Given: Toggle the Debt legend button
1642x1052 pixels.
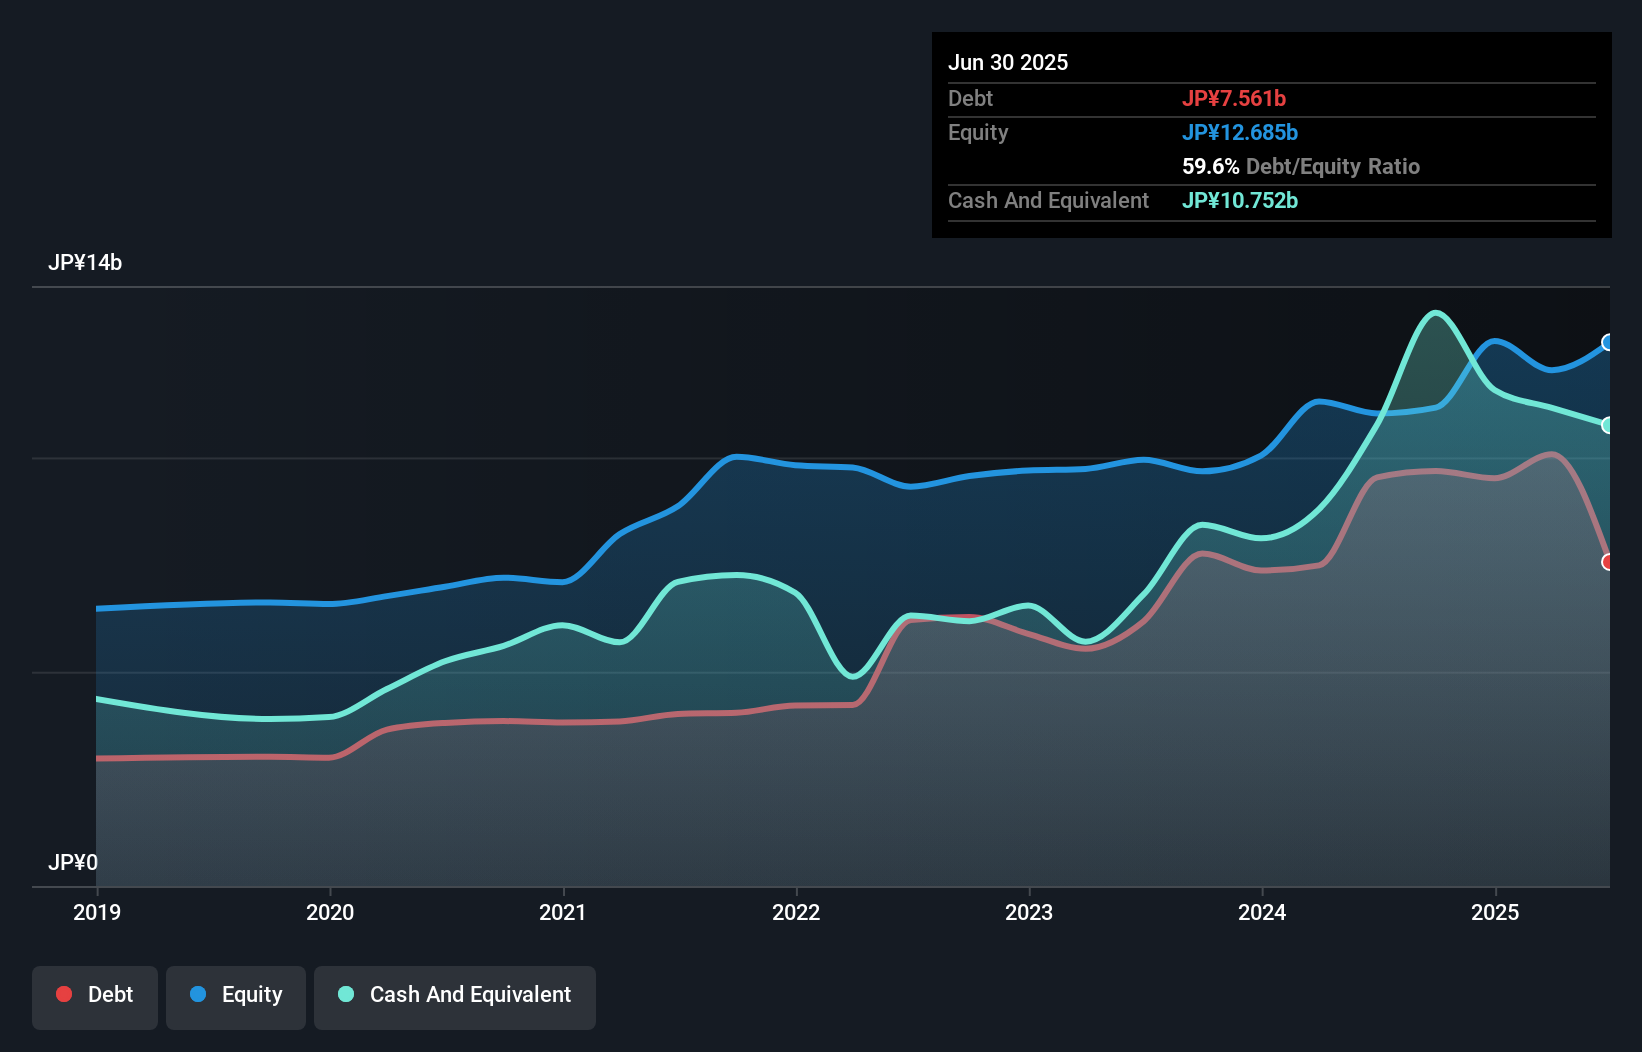Looking at the screenshot, I should point(95,996).
